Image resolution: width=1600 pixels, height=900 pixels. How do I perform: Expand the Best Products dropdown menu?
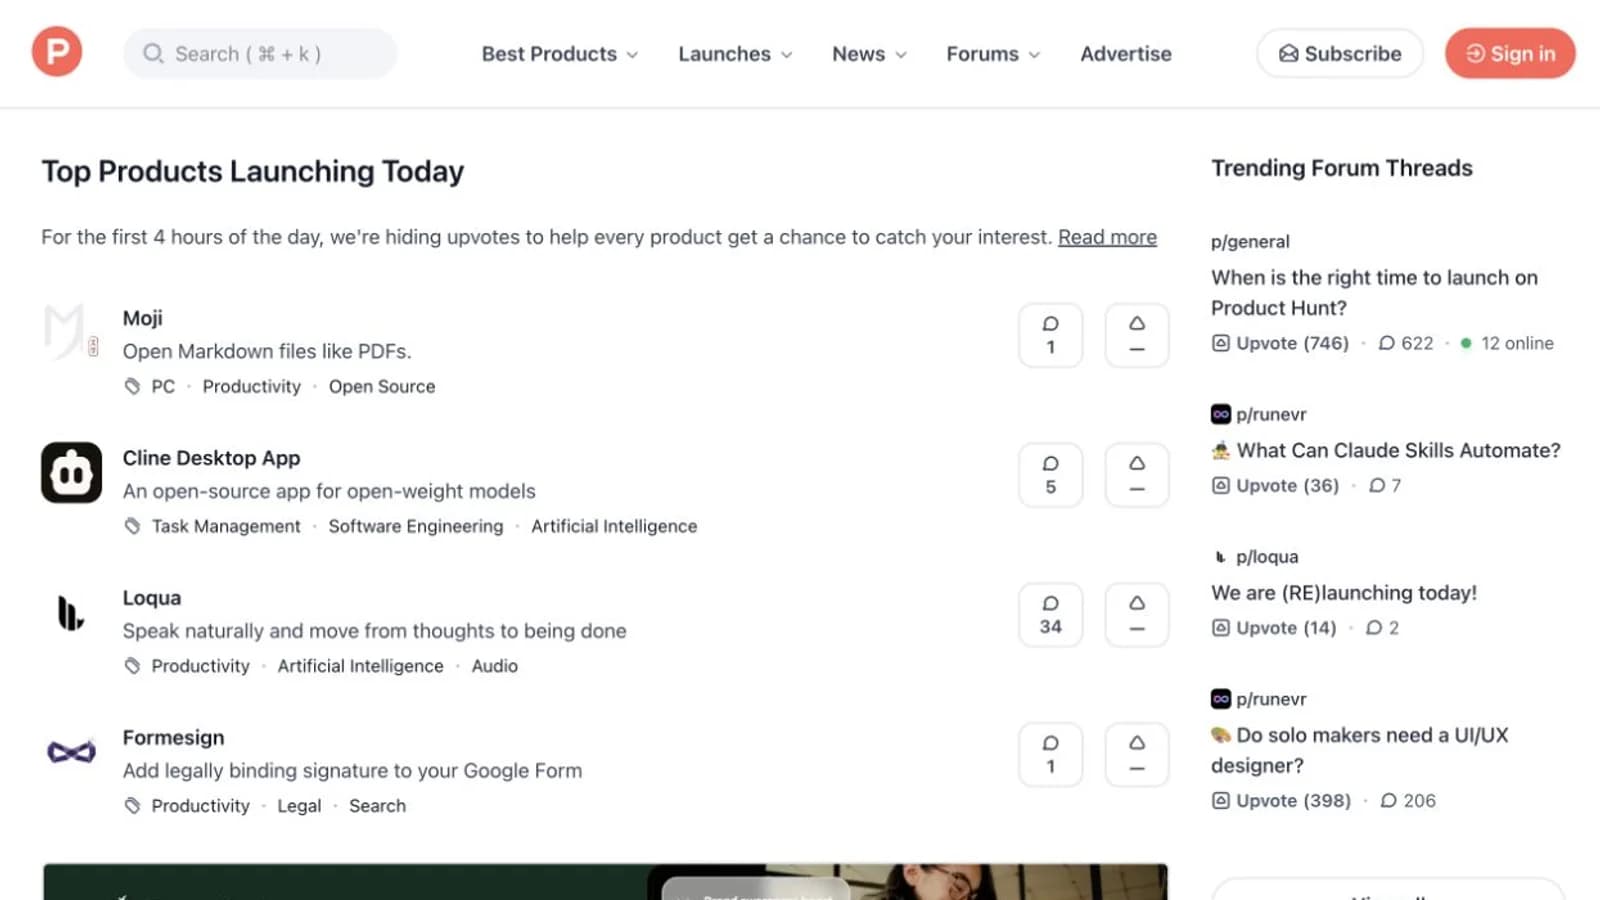(x=560, y=54)
